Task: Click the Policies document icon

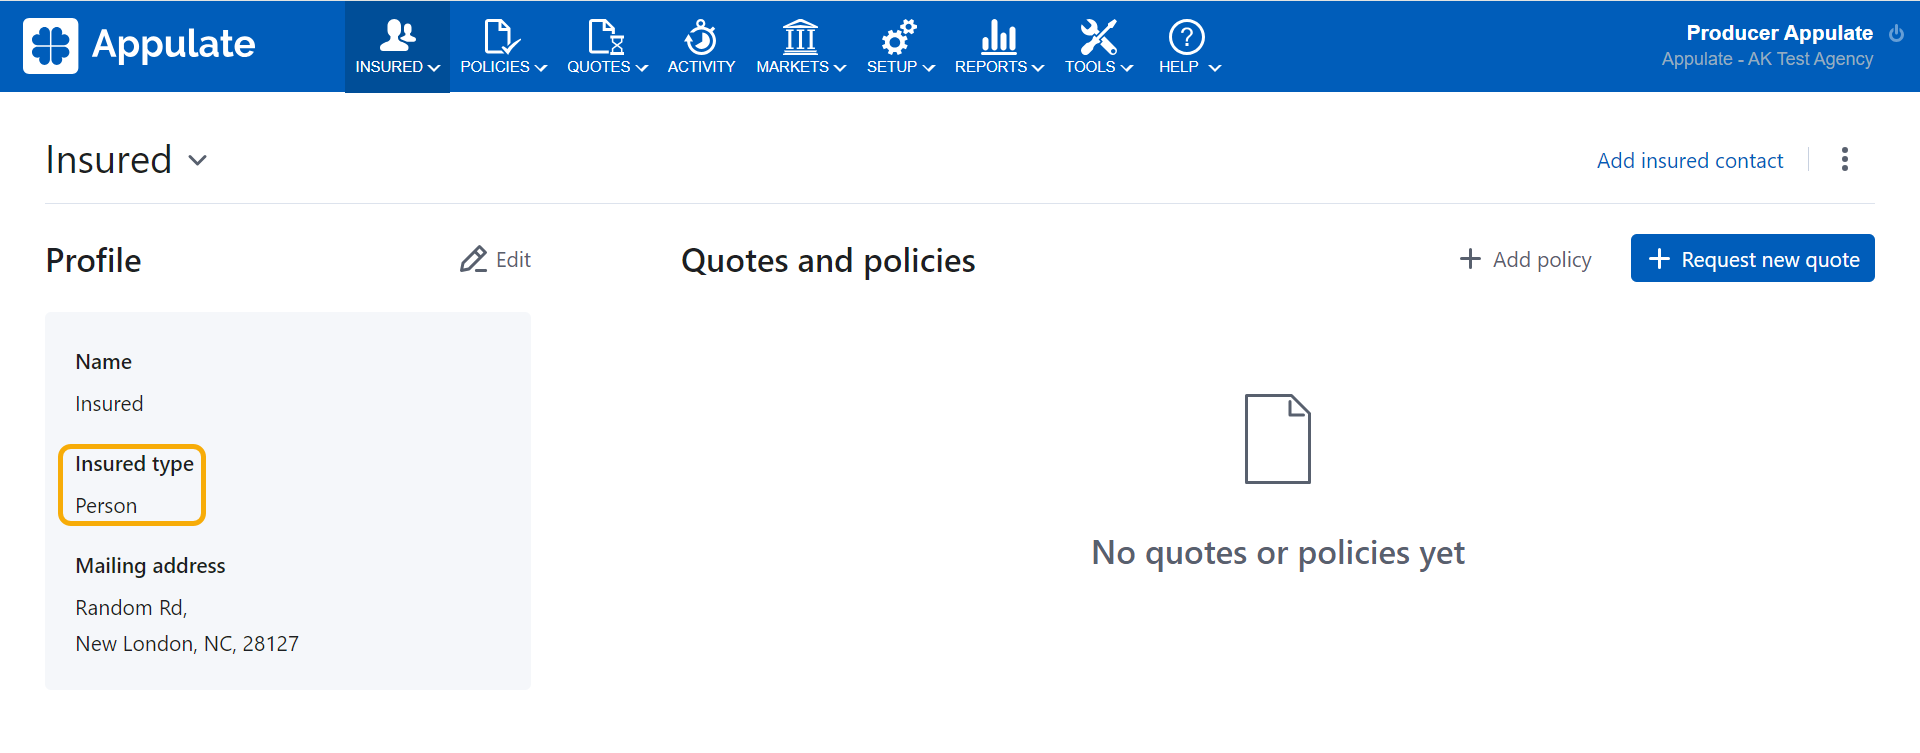Action: point(500,36)
